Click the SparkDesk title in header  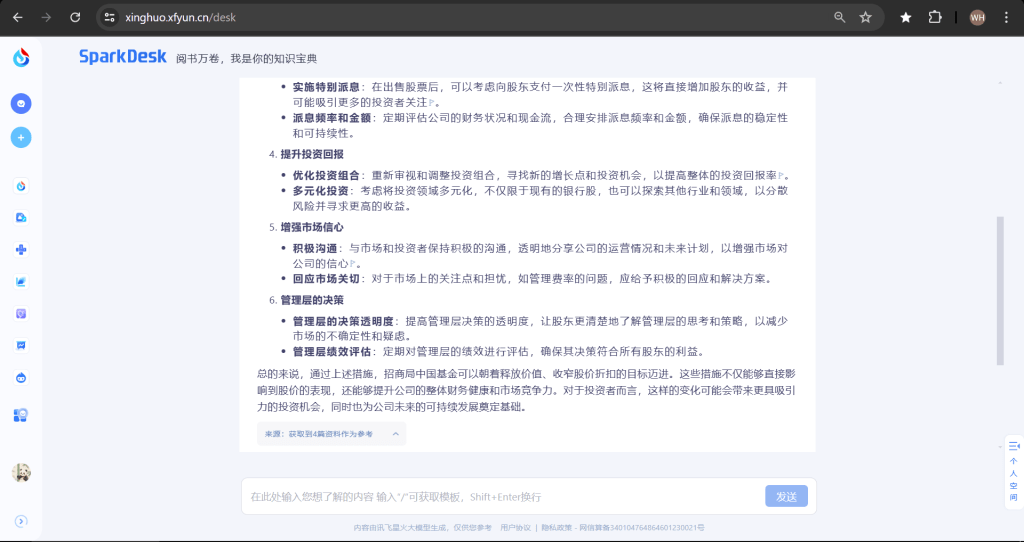[x=123, y=57]
